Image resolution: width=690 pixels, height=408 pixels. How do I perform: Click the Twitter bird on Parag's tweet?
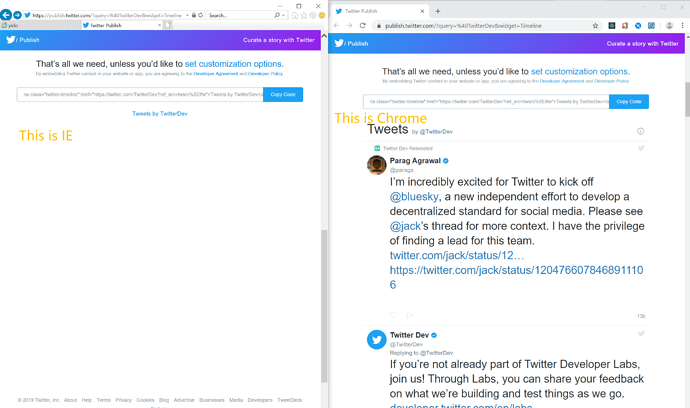pos(641,148)
